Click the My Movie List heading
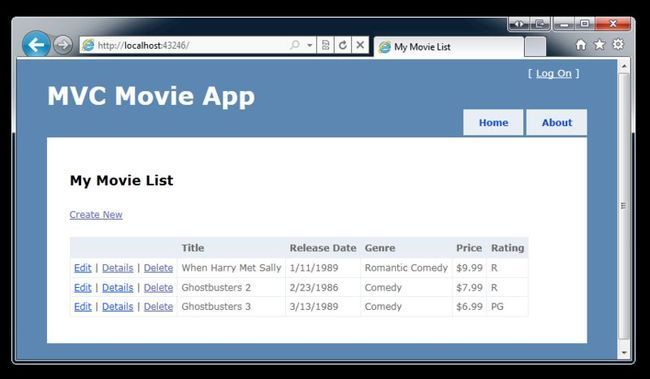The image size is (650, 379). click(x=121, y=180)
